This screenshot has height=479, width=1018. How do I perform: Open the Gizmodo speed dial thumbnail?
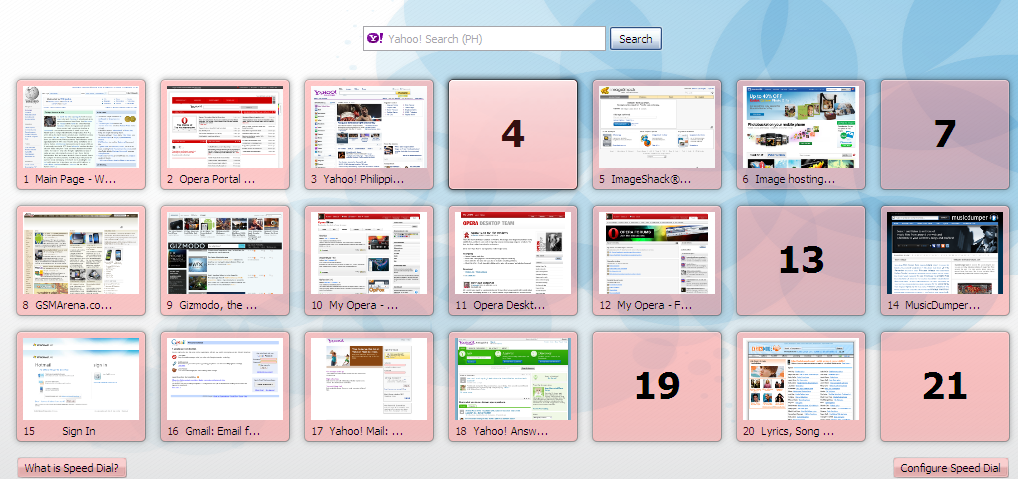pos(225,254)
